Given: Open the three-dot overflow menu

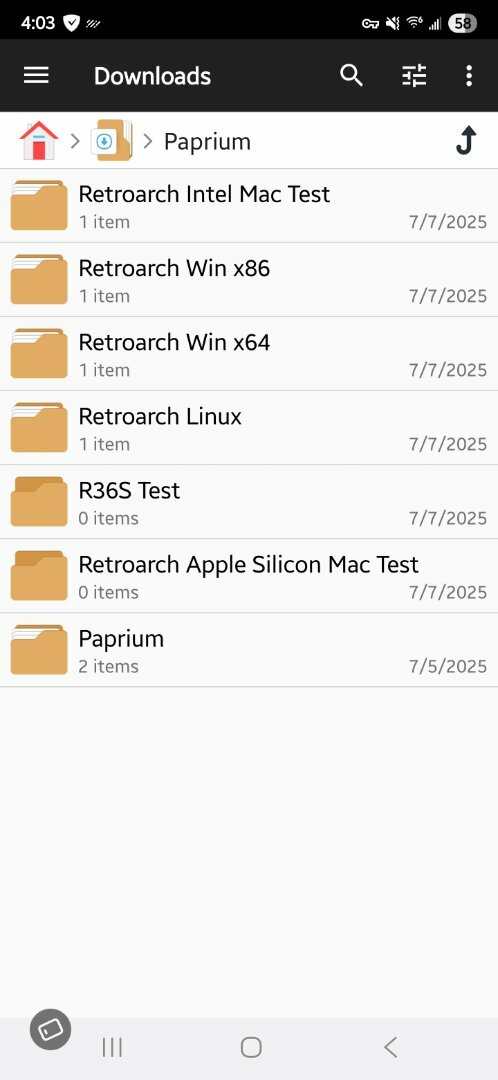Looking at the screenshot, I should tap(468, 75).
